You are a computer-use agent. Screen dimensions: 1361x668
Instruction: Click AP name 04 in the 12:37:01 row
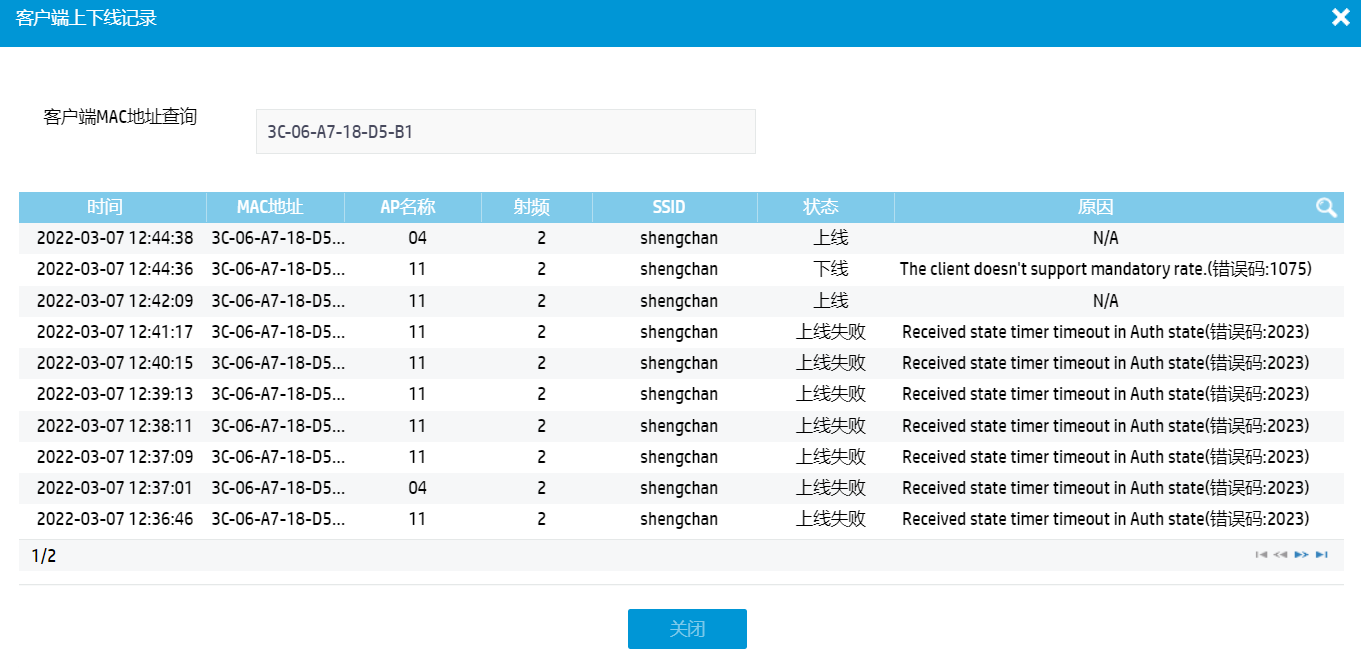coord(417,488)
